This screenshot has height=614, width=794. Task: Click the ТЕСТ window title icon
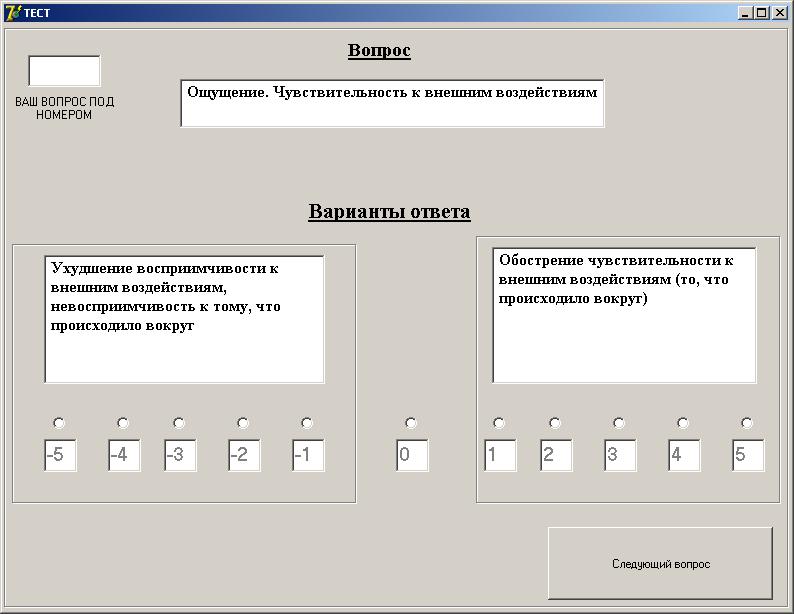pos(13,13)
